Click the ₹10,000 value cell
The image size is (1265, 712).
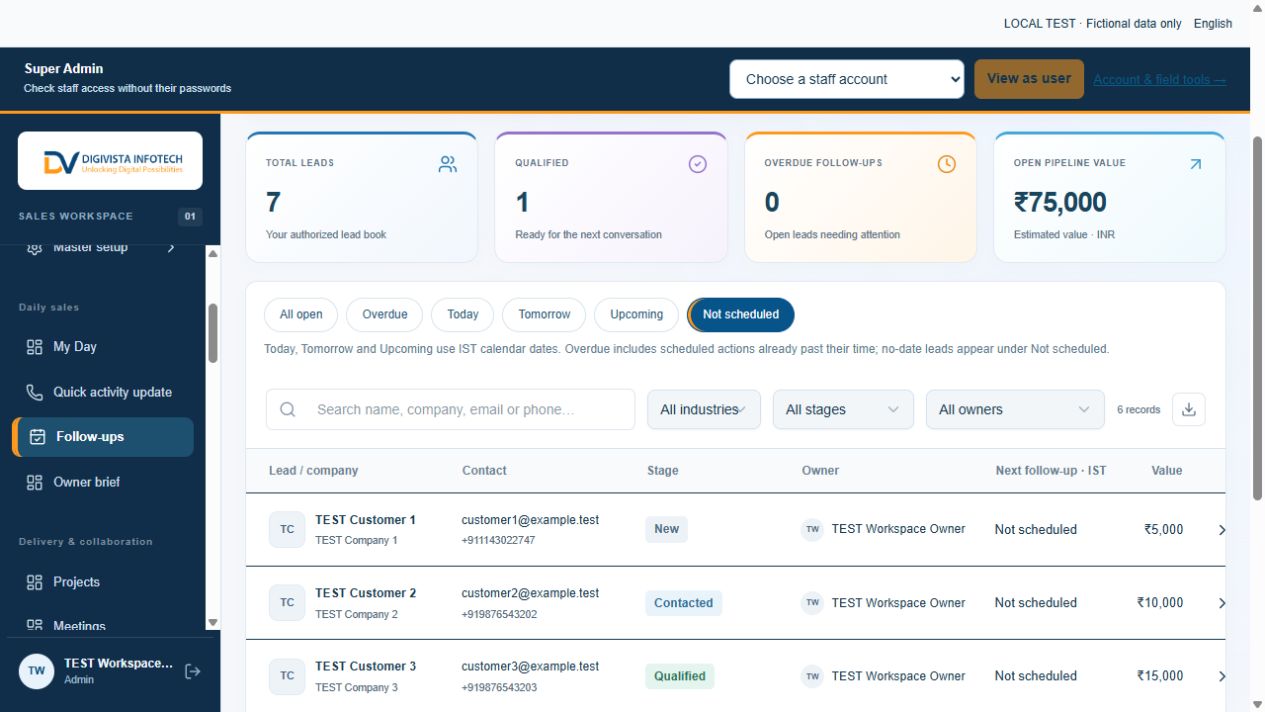click(x=1160, y=603)
